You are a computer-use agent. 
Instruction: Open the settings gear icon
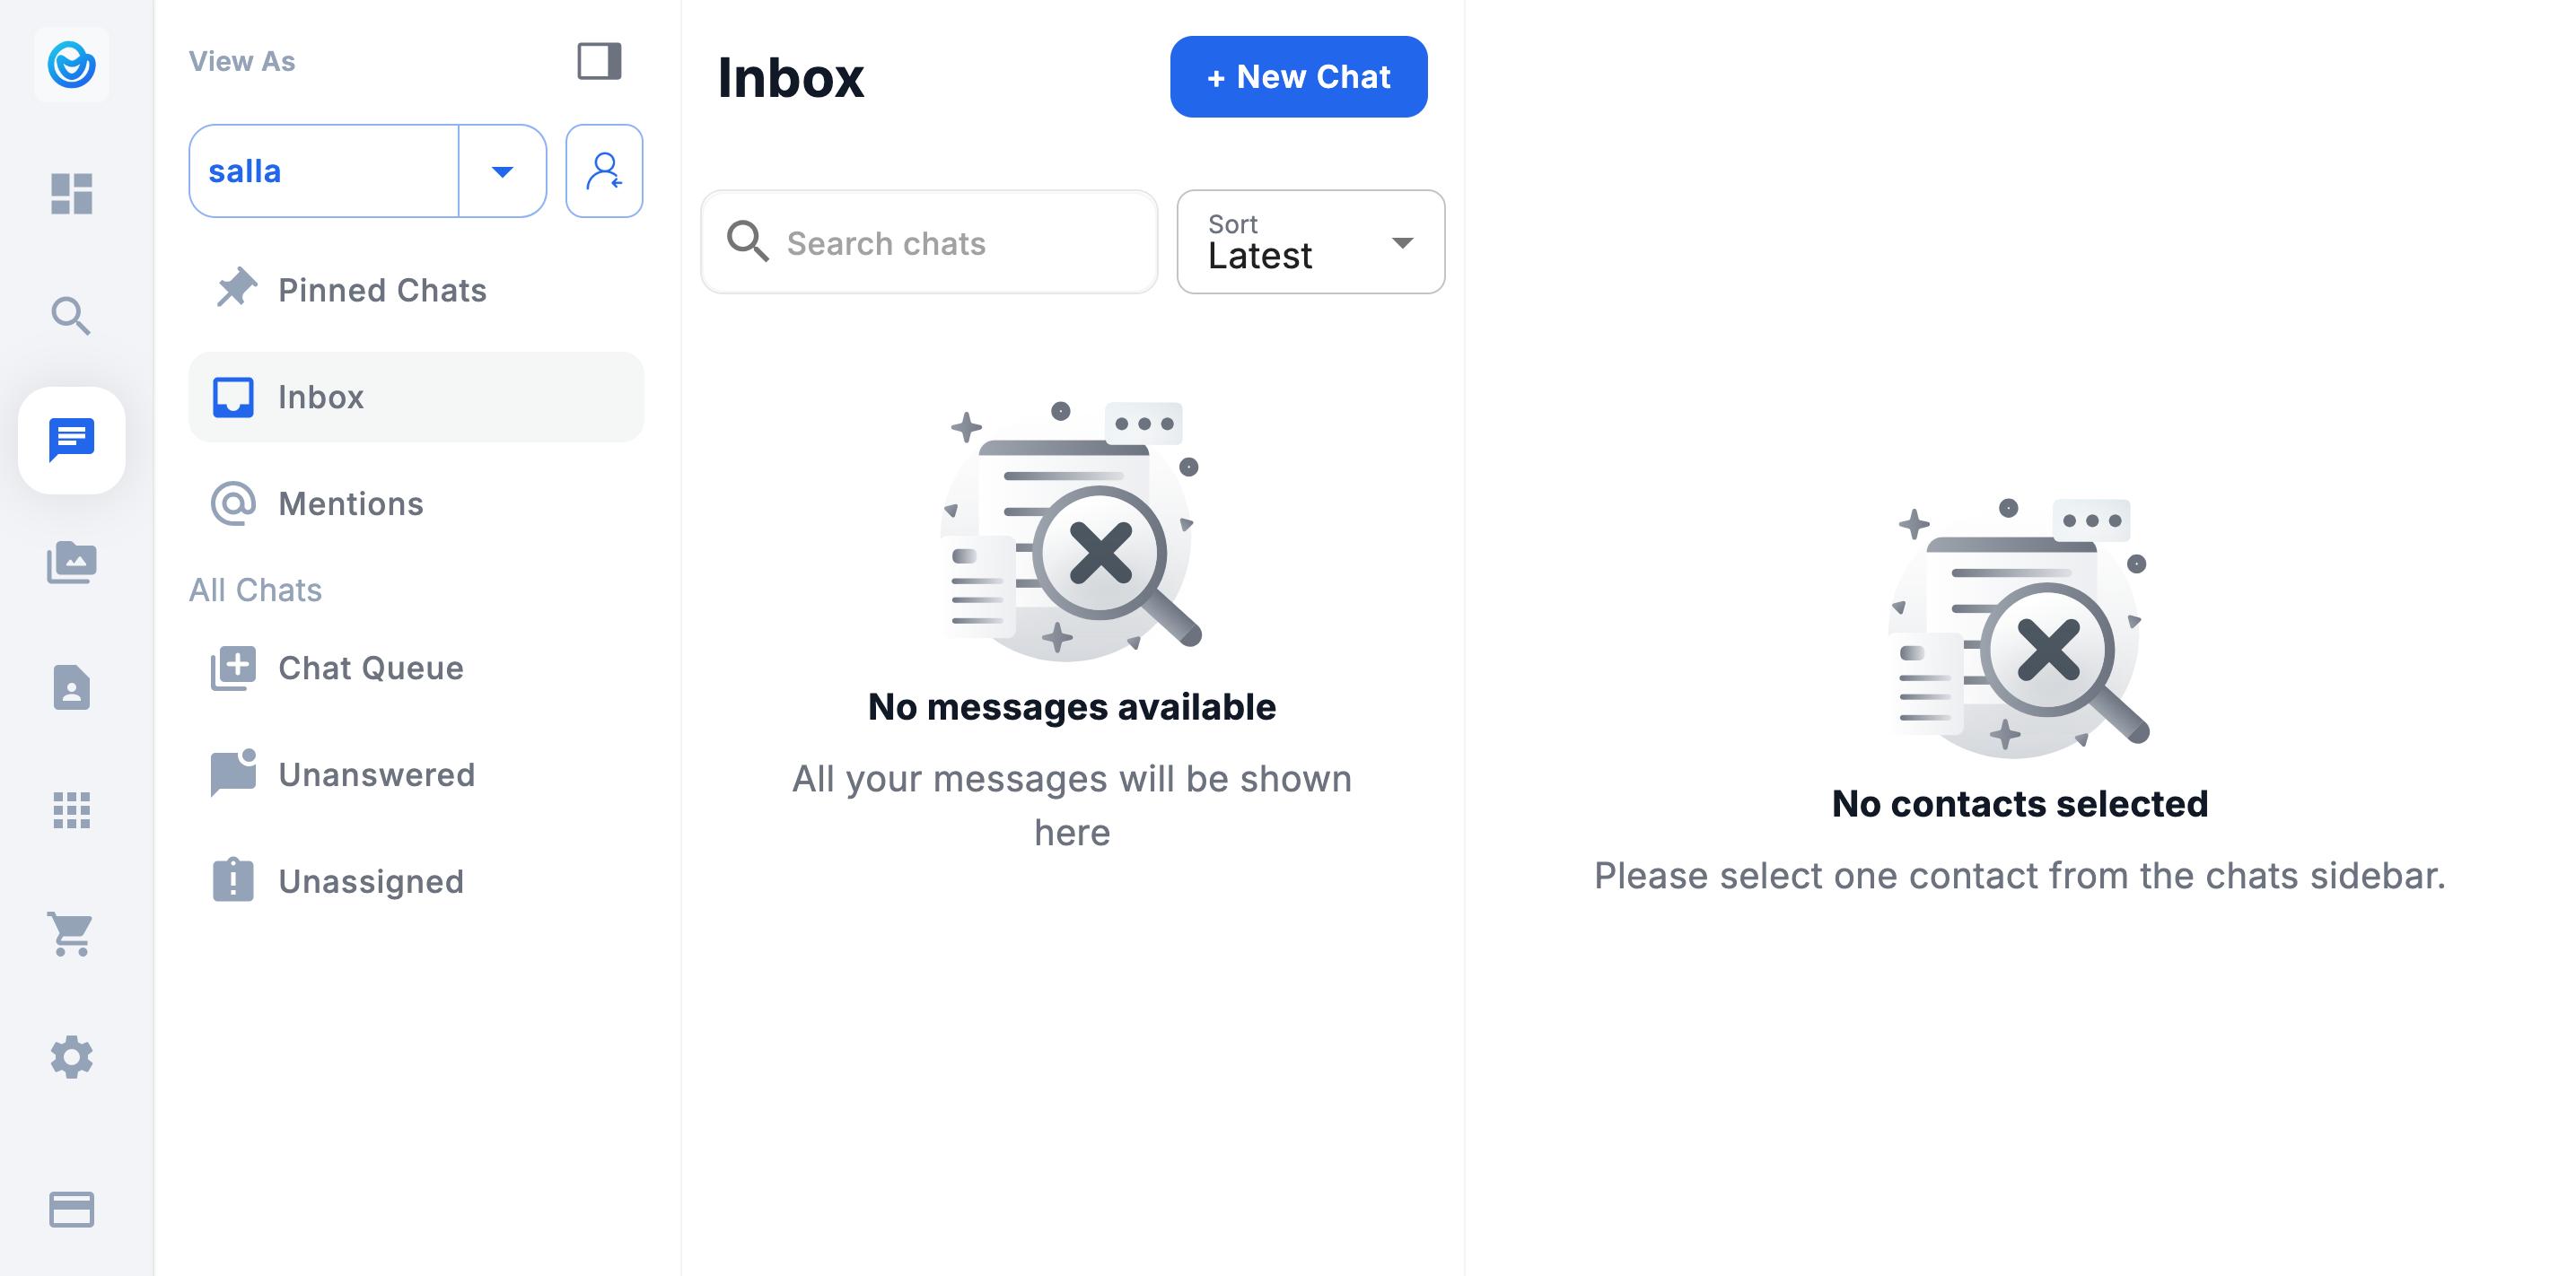click(71, 1057)
